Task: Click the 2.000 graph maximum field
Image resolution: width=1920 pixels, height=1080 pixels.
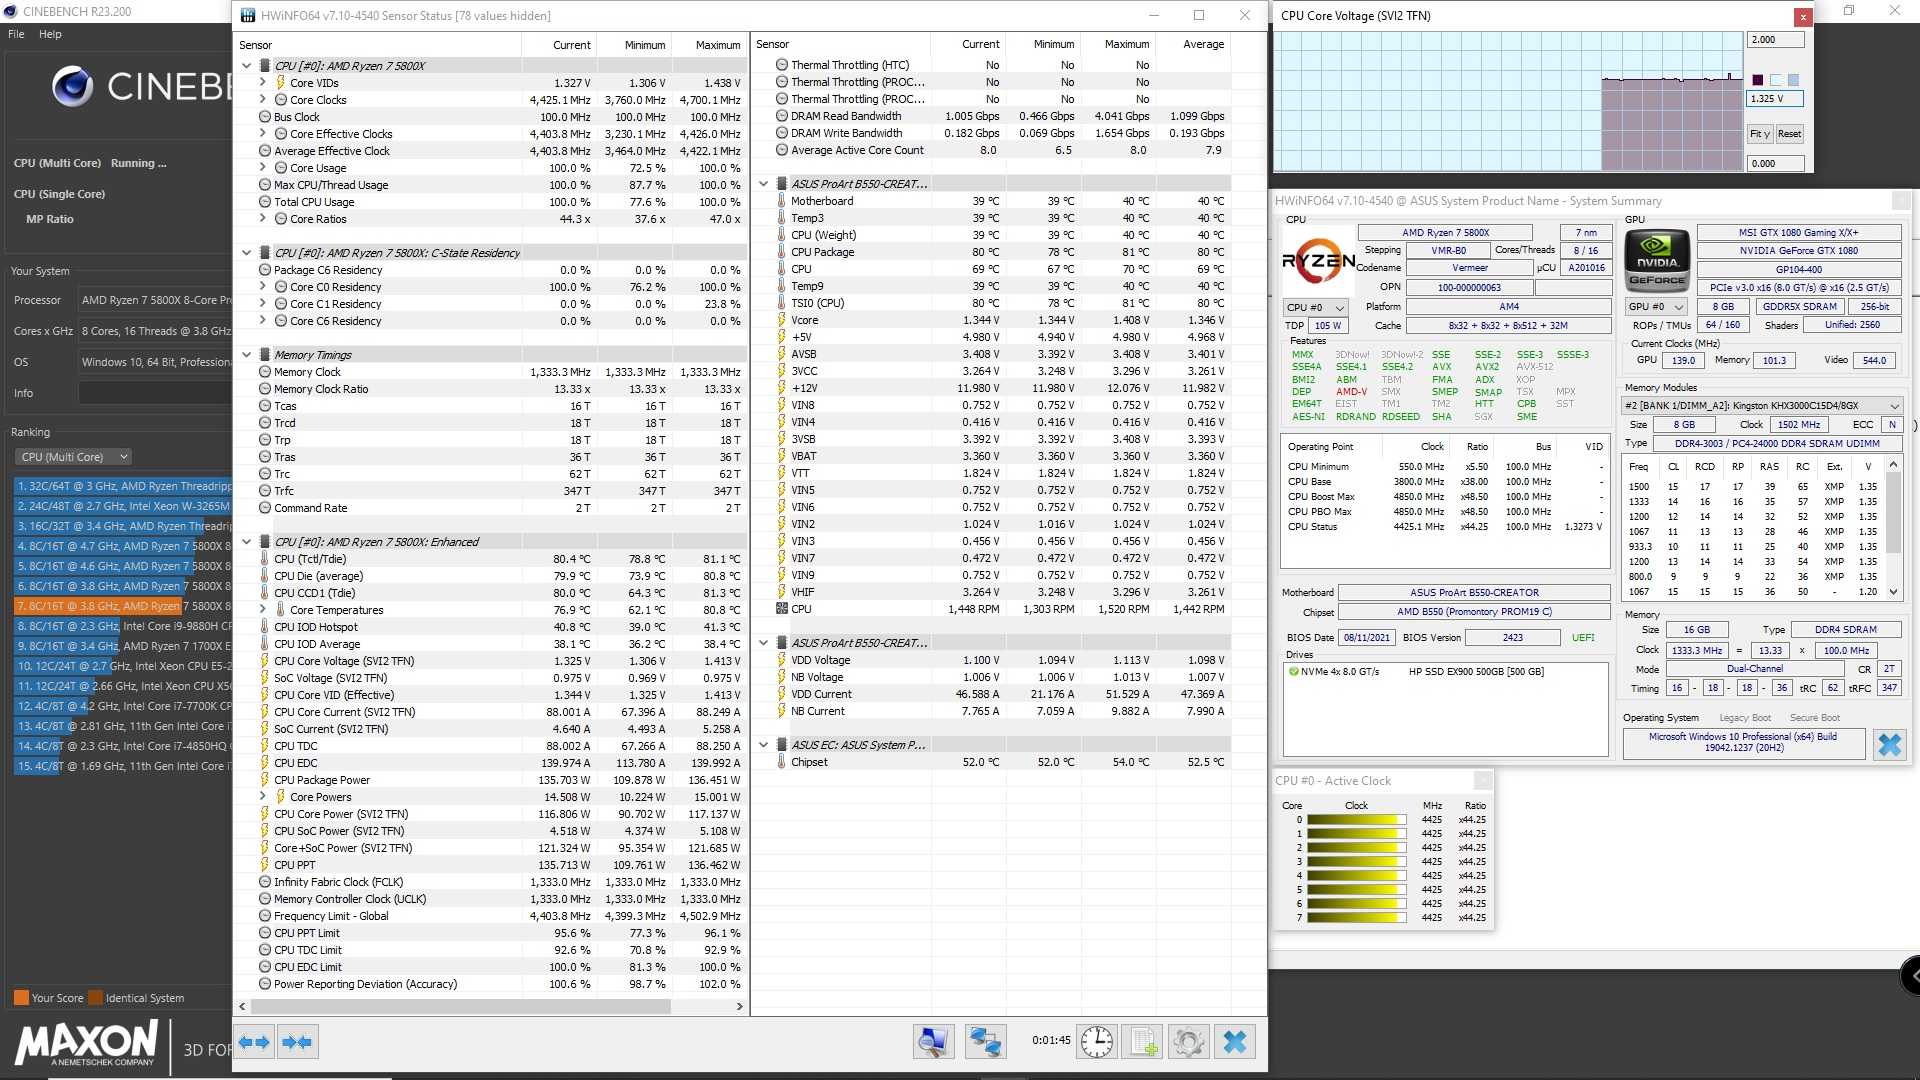Action: (x=1775, y=40)
